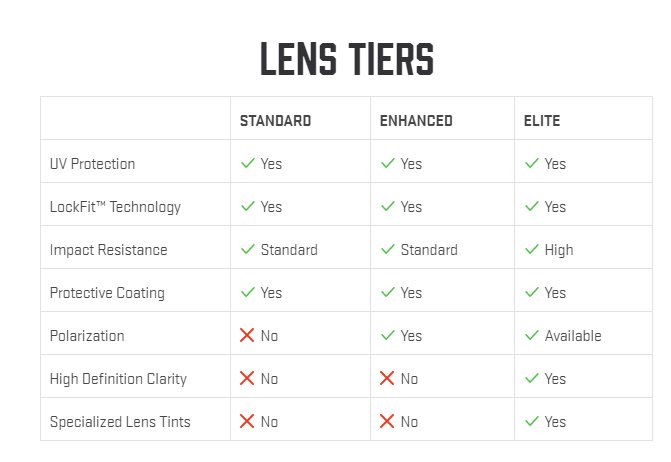Click red X for Standard Specialized Lens Tints
Image resolution: width=671 pixels, height=462 pixels.
(247, 421)
